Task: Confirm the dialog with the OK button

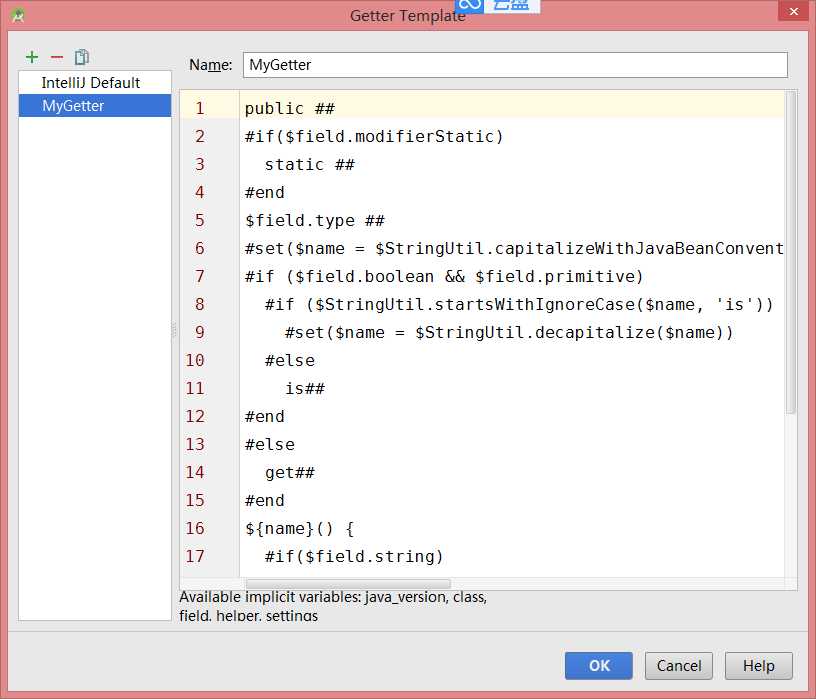Action: 598,666
